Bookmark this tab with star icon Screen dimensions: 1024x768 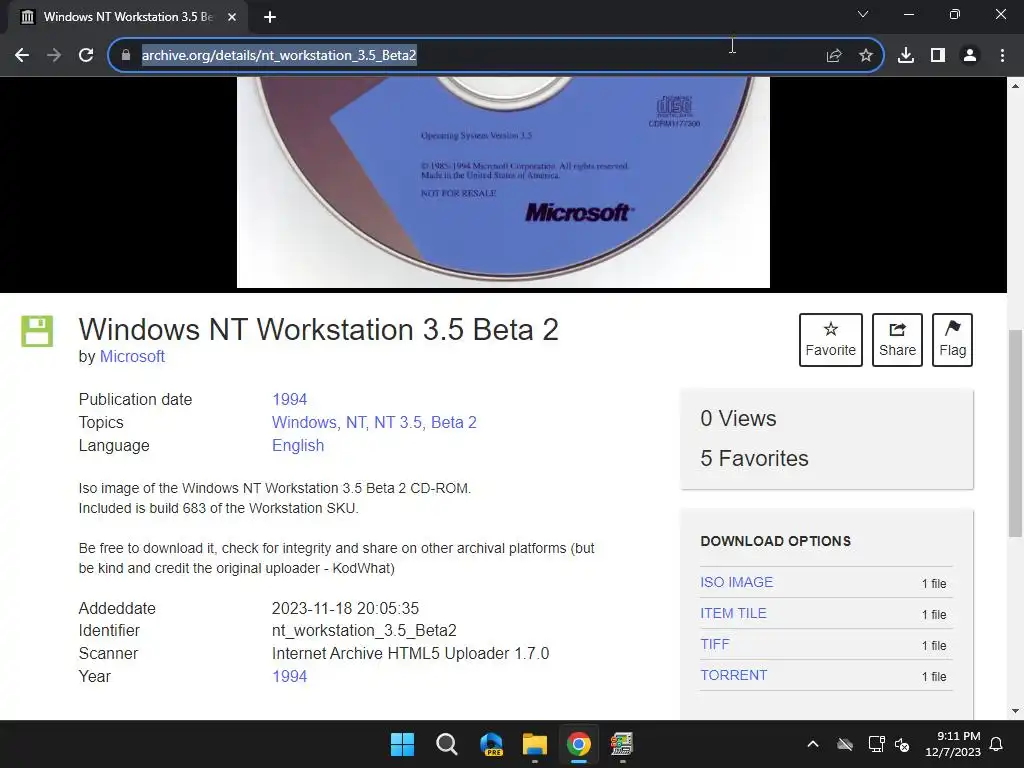[x=866, y=56]
